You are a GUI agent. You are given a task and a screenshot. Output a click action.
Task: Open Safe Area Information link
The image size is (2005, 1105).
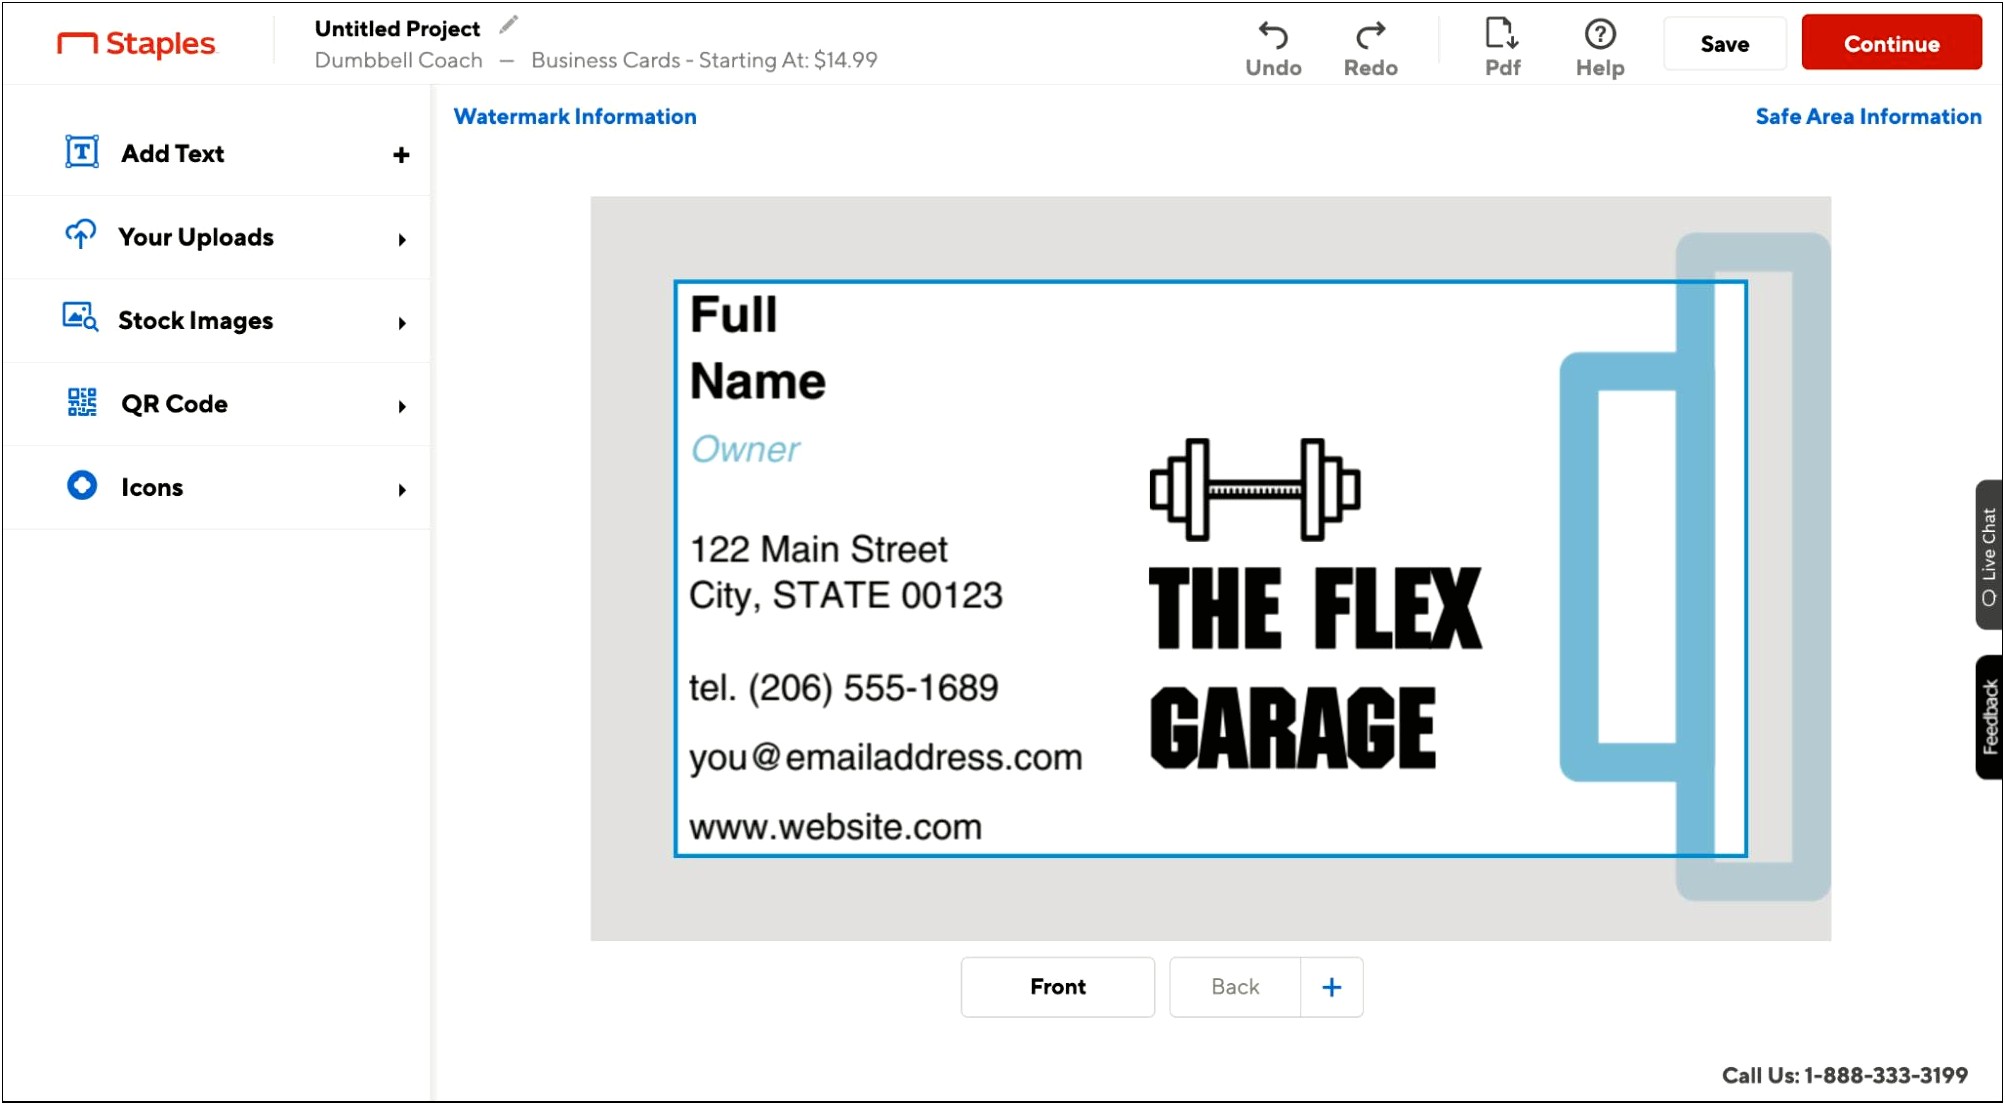1869,116
